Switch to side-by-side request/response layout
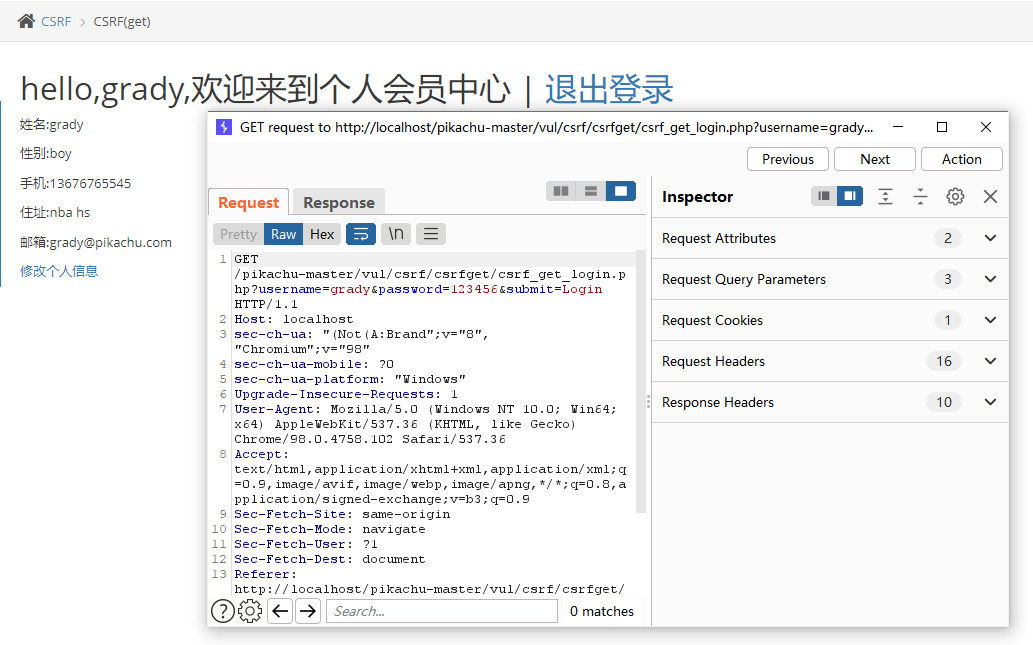1033x645 pixels. pos(561,191)
